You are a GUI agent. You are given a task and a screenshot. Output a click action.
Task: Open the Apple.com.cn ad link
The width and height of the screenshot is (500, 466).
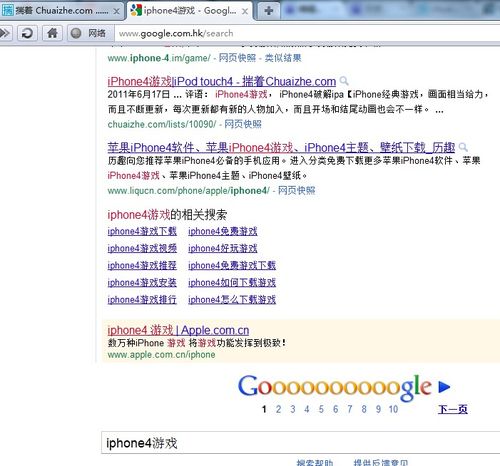[x=178, y=330]
